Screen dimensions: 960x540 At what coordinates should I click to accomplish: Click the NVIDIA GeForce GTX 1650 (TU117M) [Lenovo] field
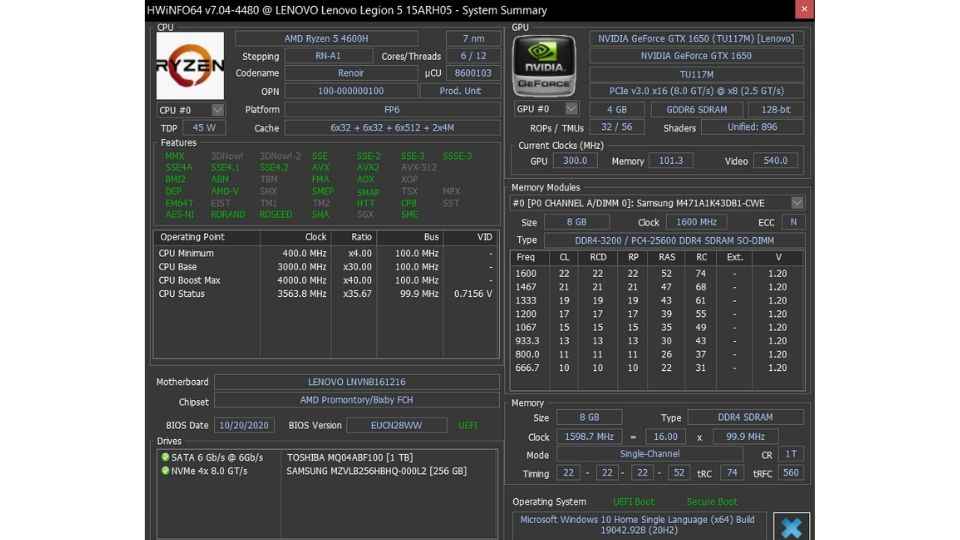[696, 38]
